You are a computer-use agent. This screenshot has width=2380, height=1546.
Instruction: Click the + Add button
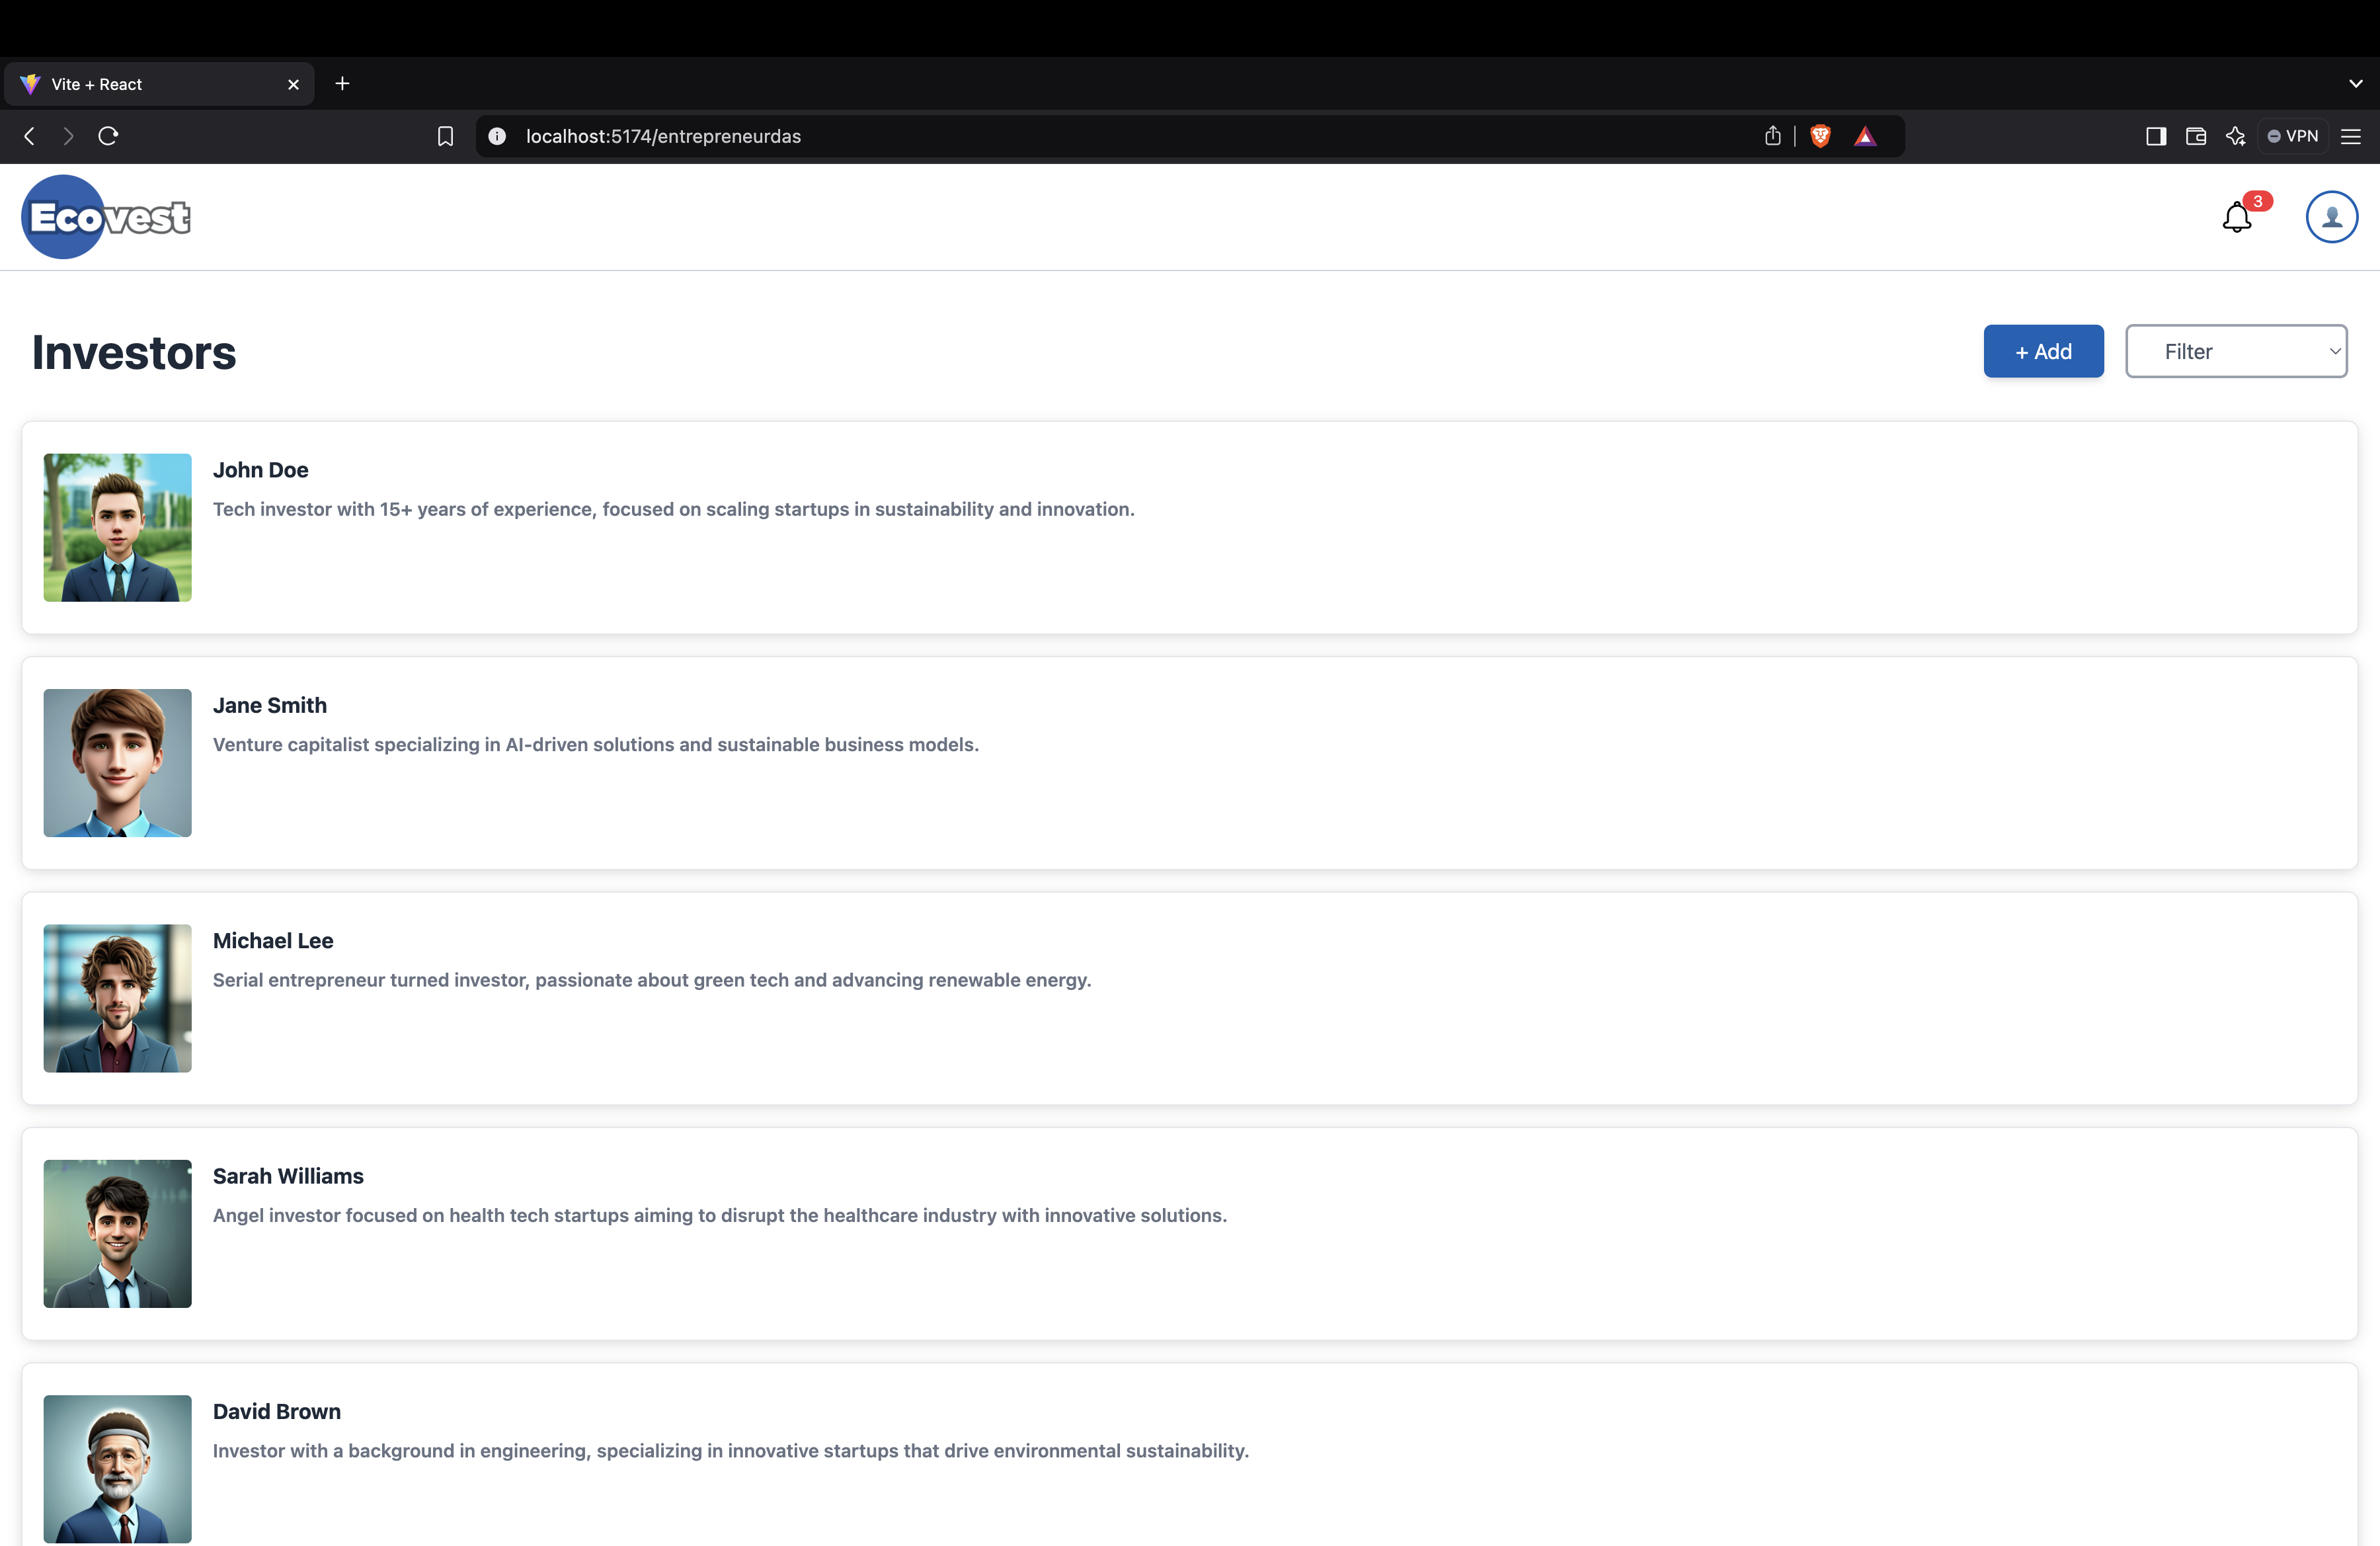pos(2042,351)
